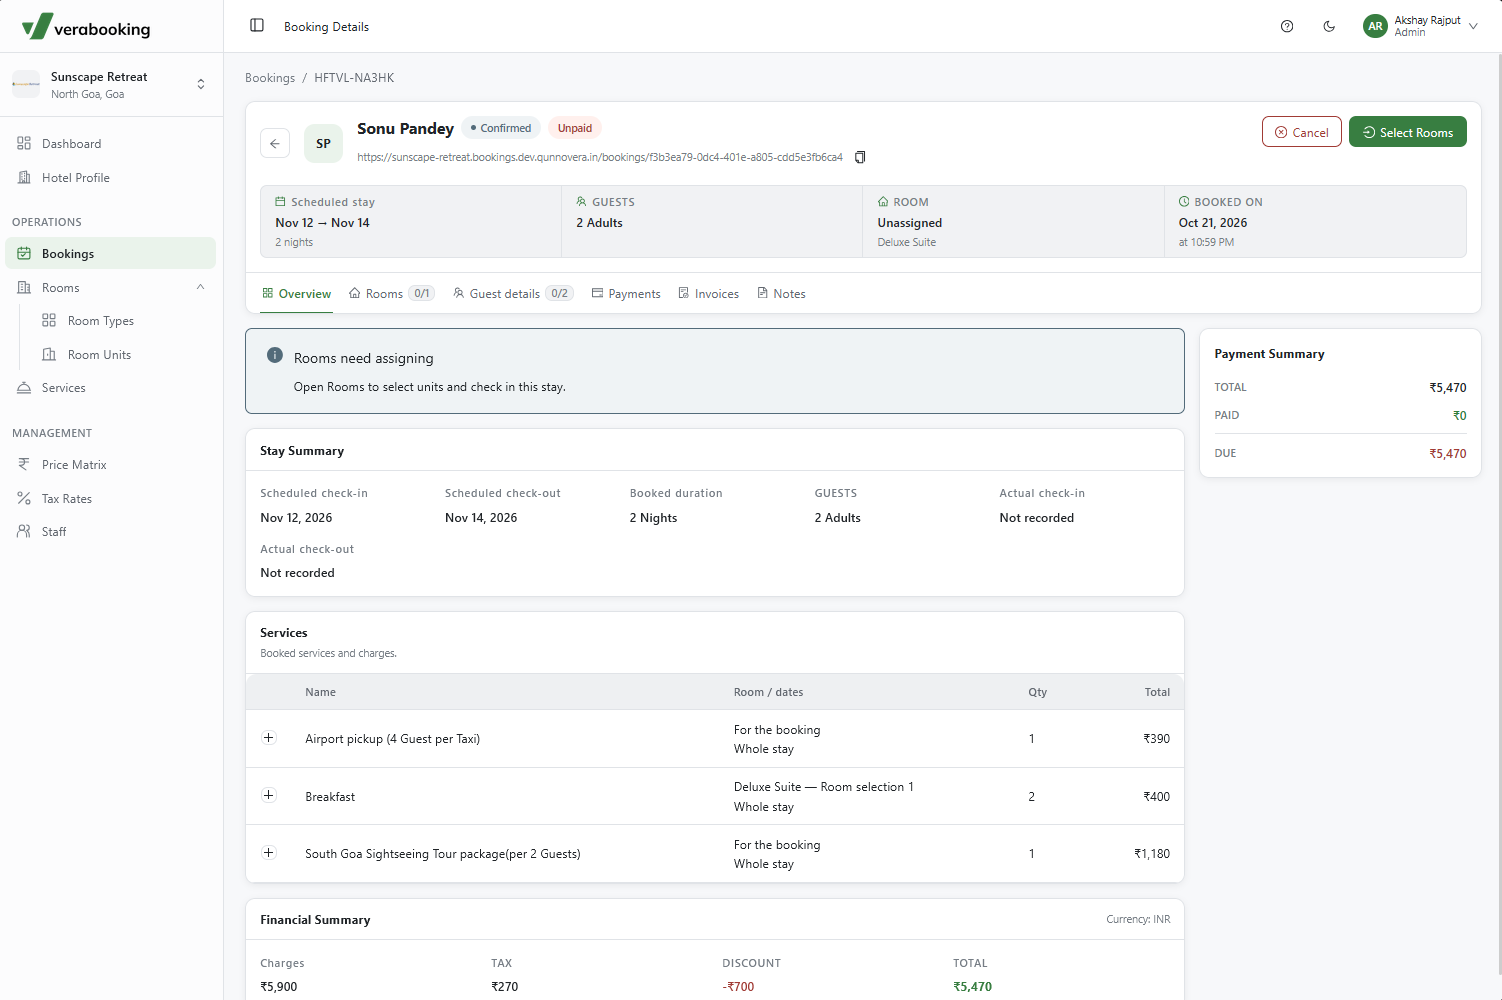
Task: Toggle the sidebar panel icon
Action: tap(257, 26)
